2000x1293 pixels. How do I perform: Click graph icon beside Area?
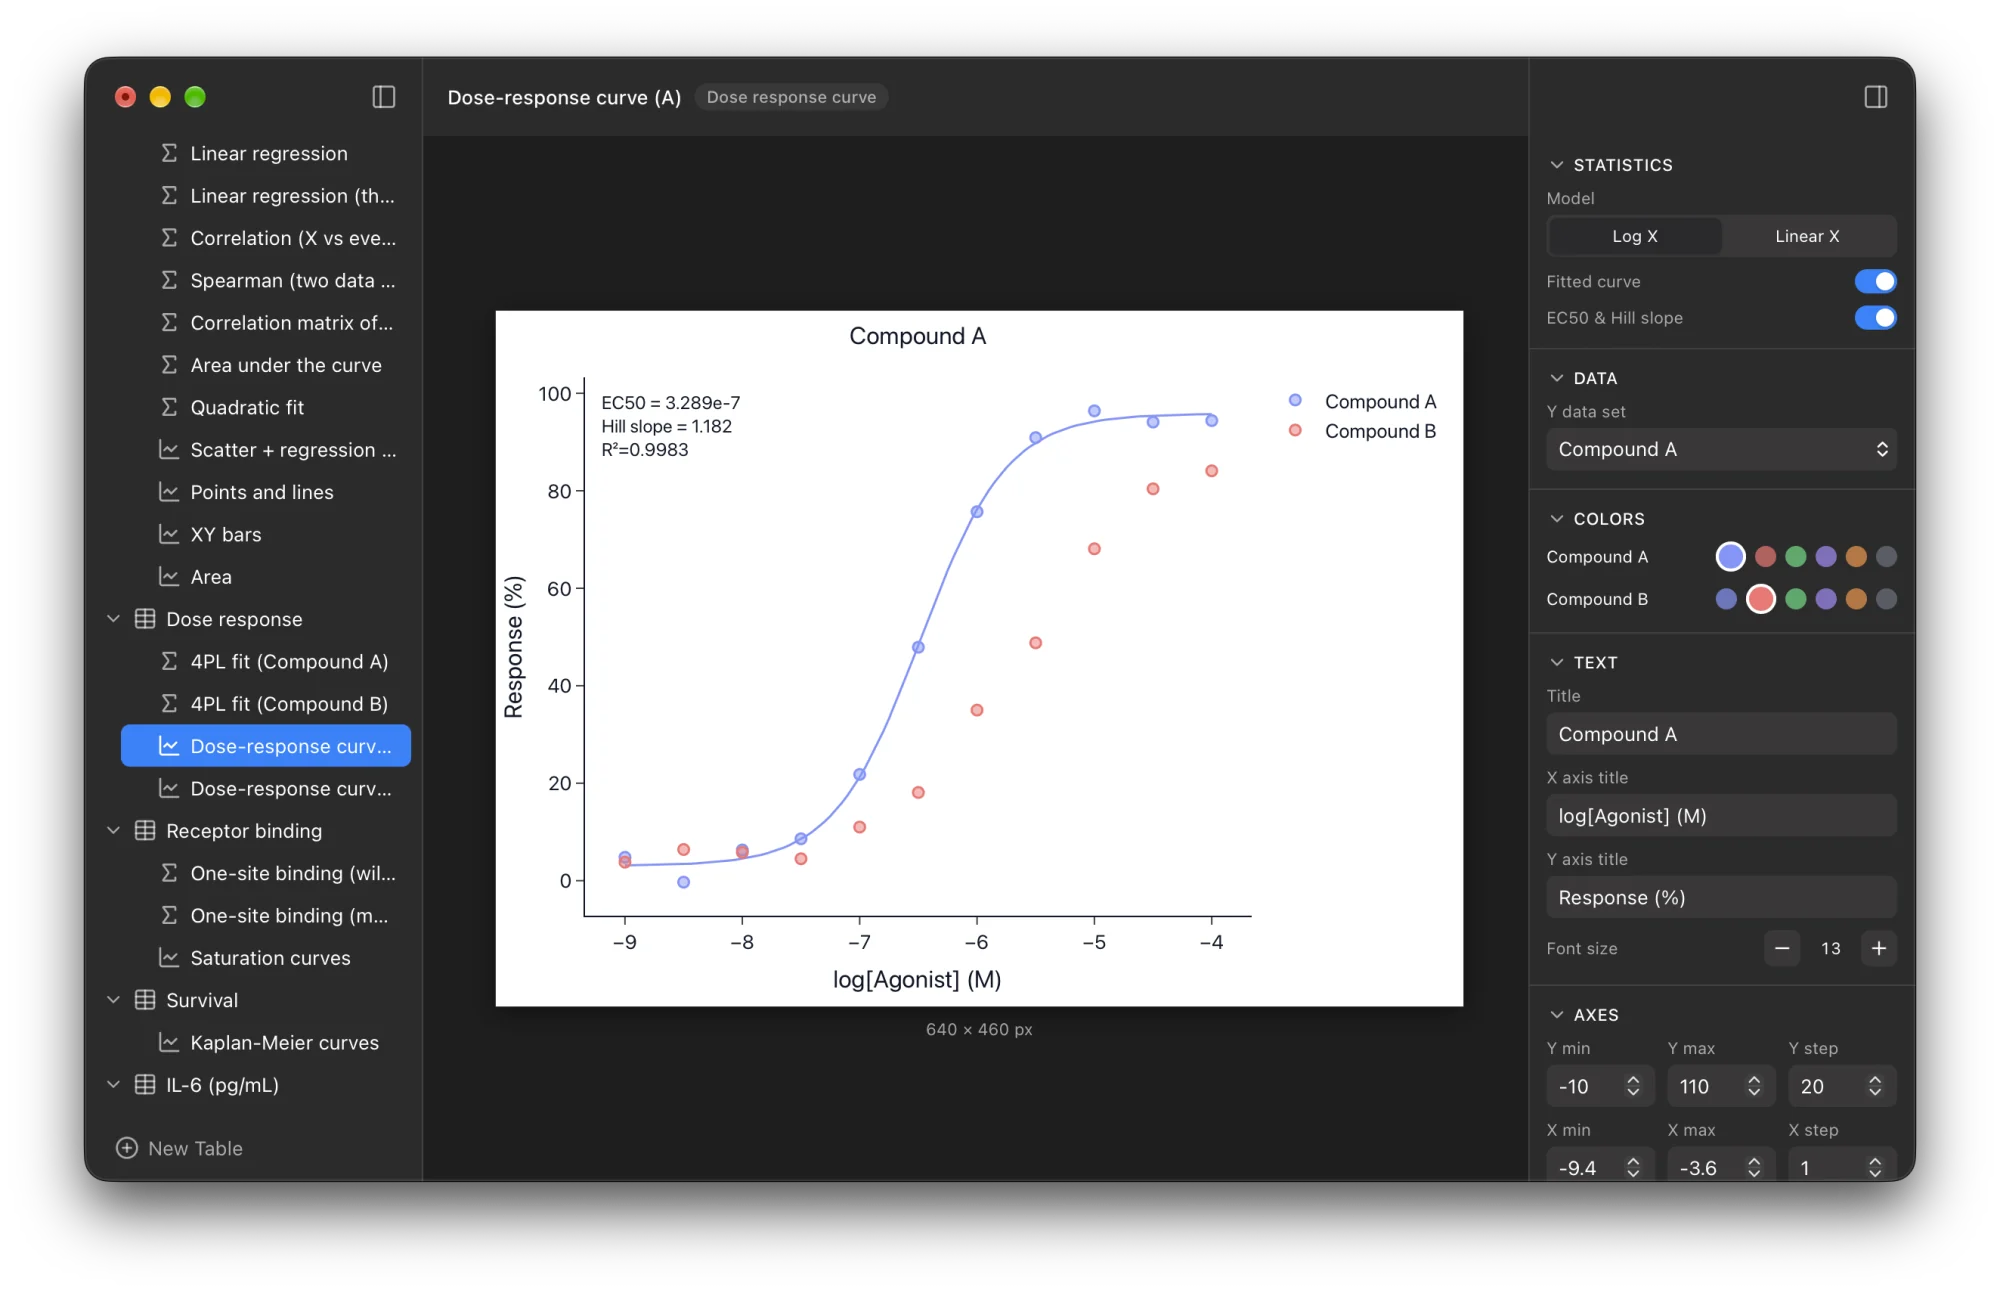[169, 577]
